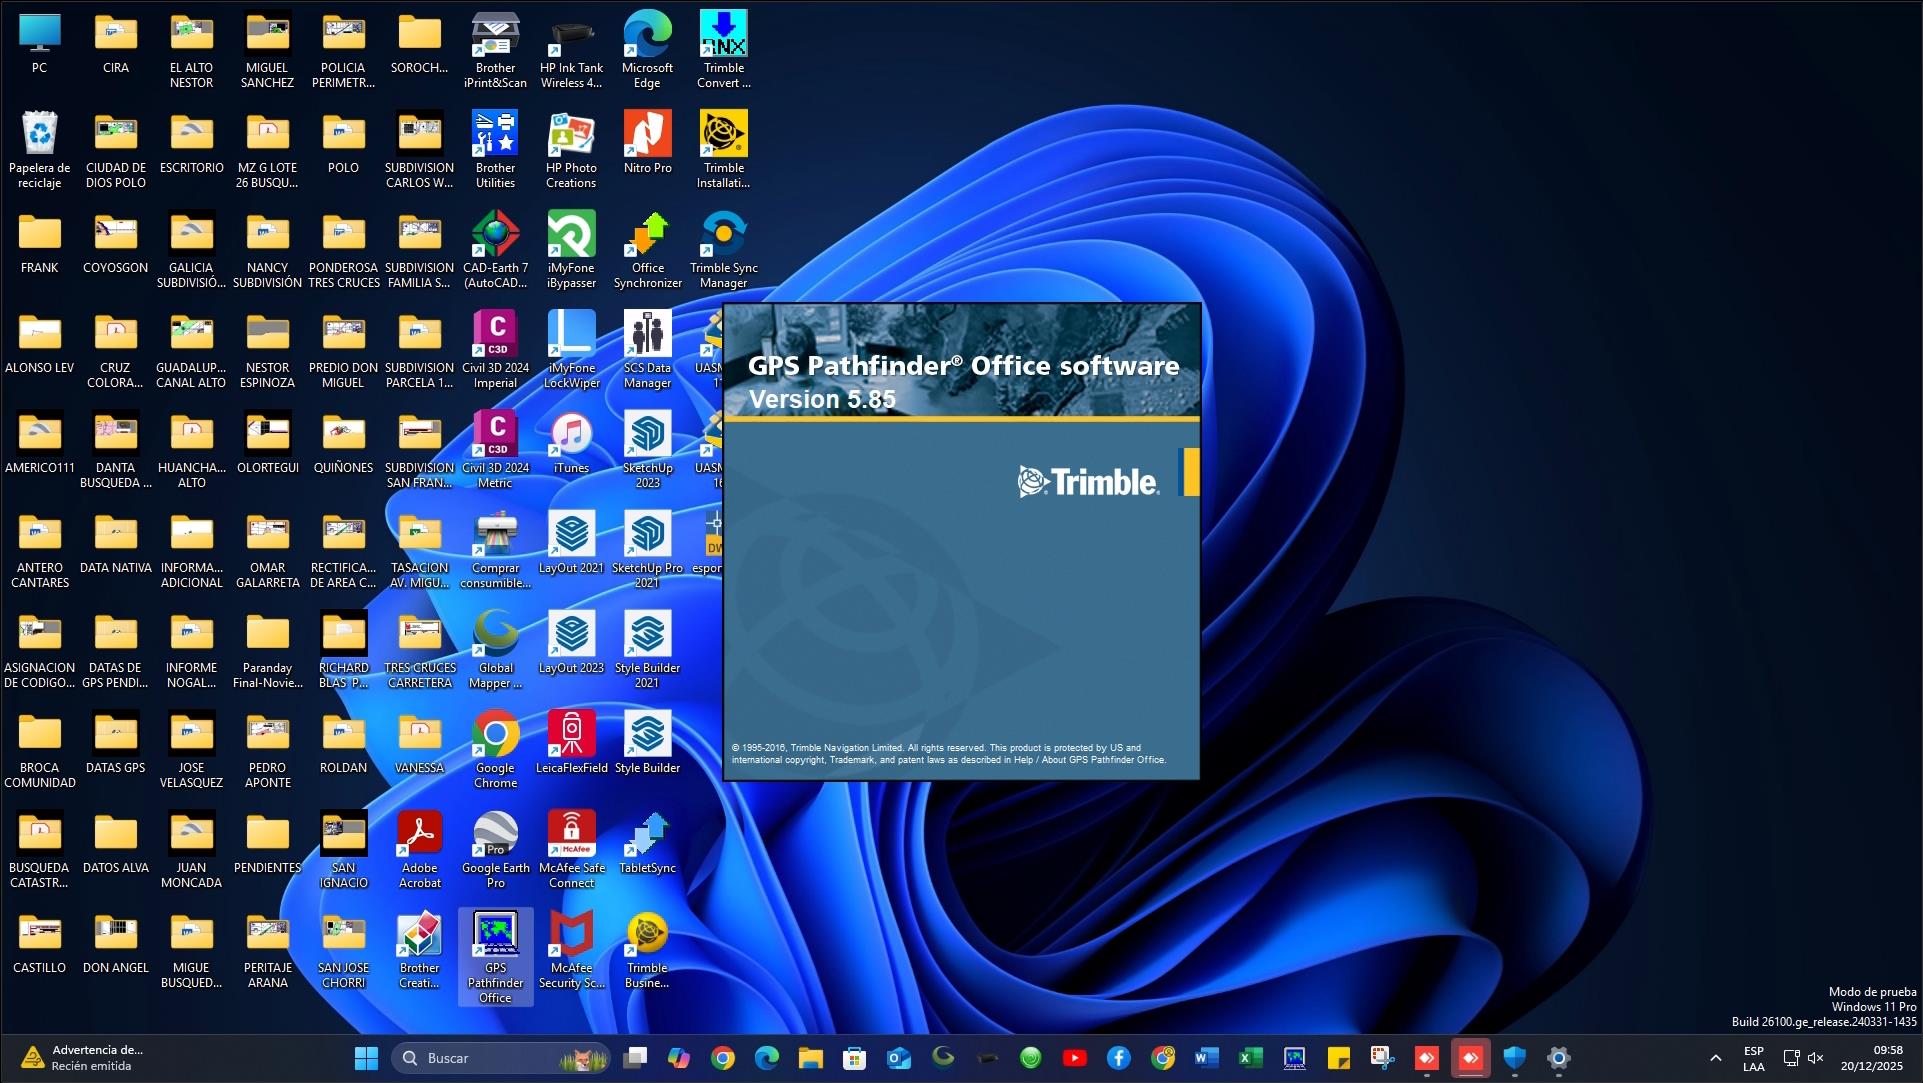Open CAD-Earth 7 desktop shortcut
Image resolution: width=1923 pixels, height=1083 pixels.
coord(495,236)
